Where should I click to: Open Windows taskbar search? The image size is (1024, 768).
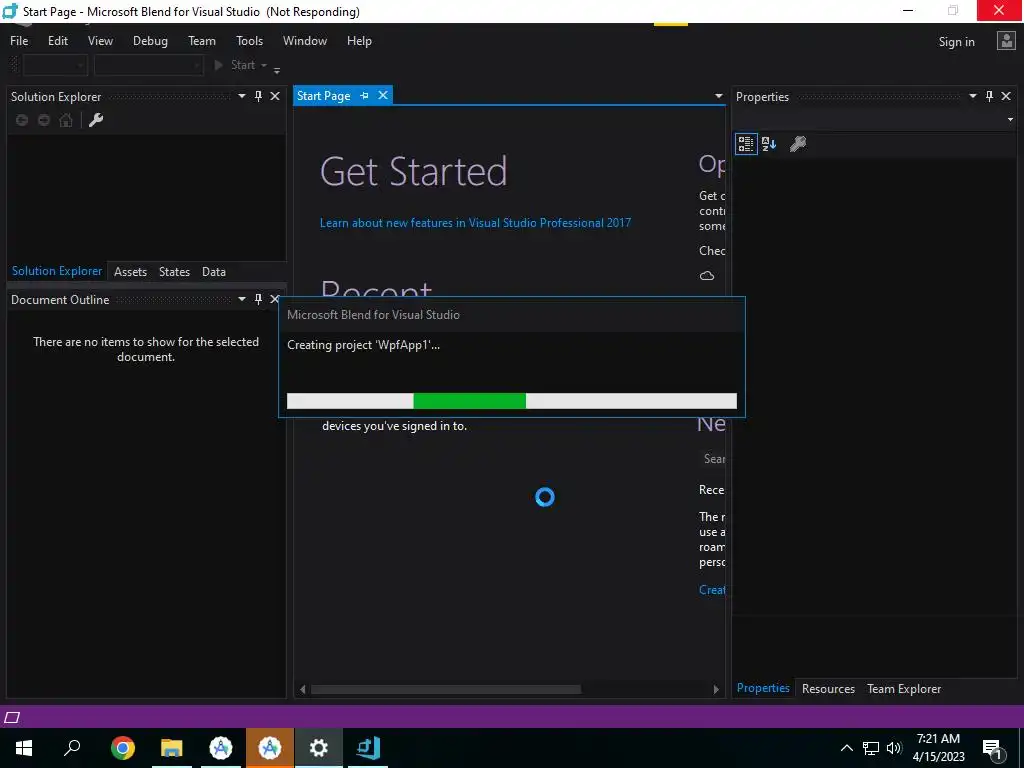(72, 748)
